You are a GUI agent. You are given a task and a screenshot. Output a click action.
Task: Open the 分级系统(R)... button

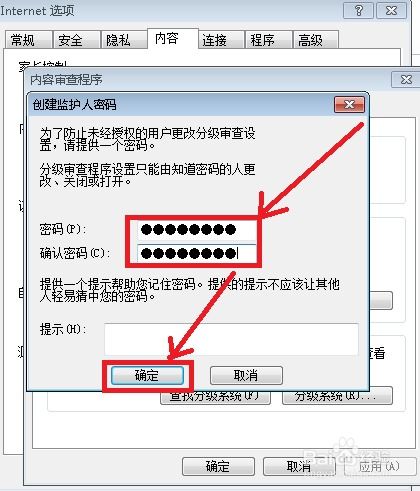point(337,396)
